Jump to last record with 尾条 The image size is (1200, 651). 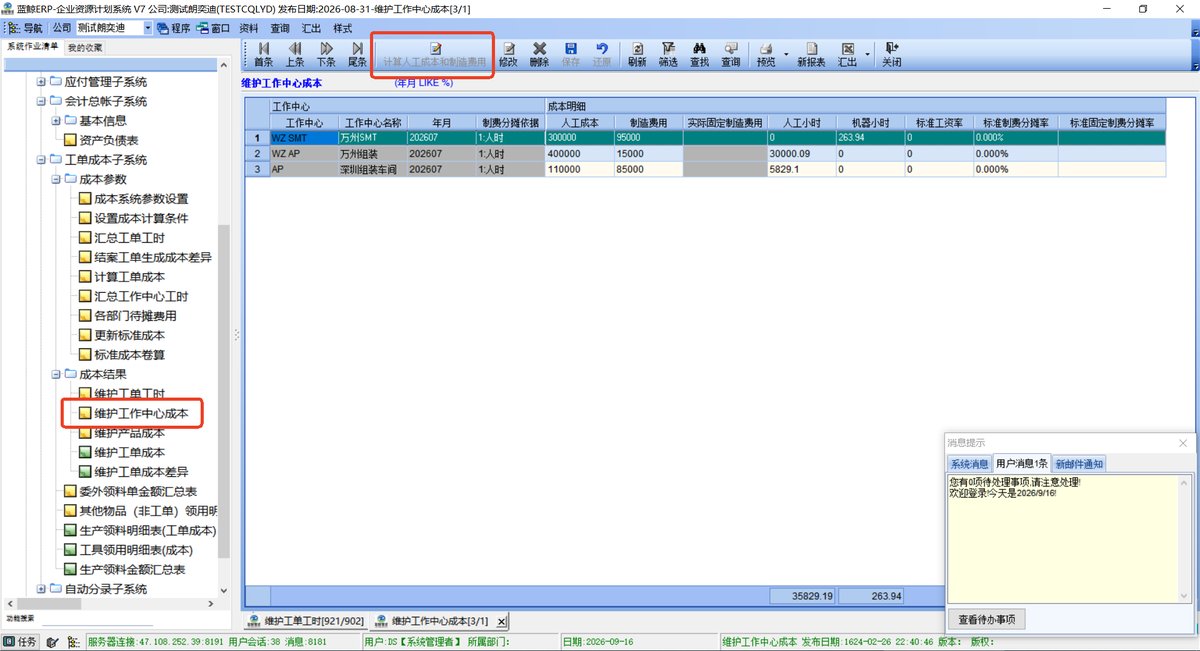[357, 54]
